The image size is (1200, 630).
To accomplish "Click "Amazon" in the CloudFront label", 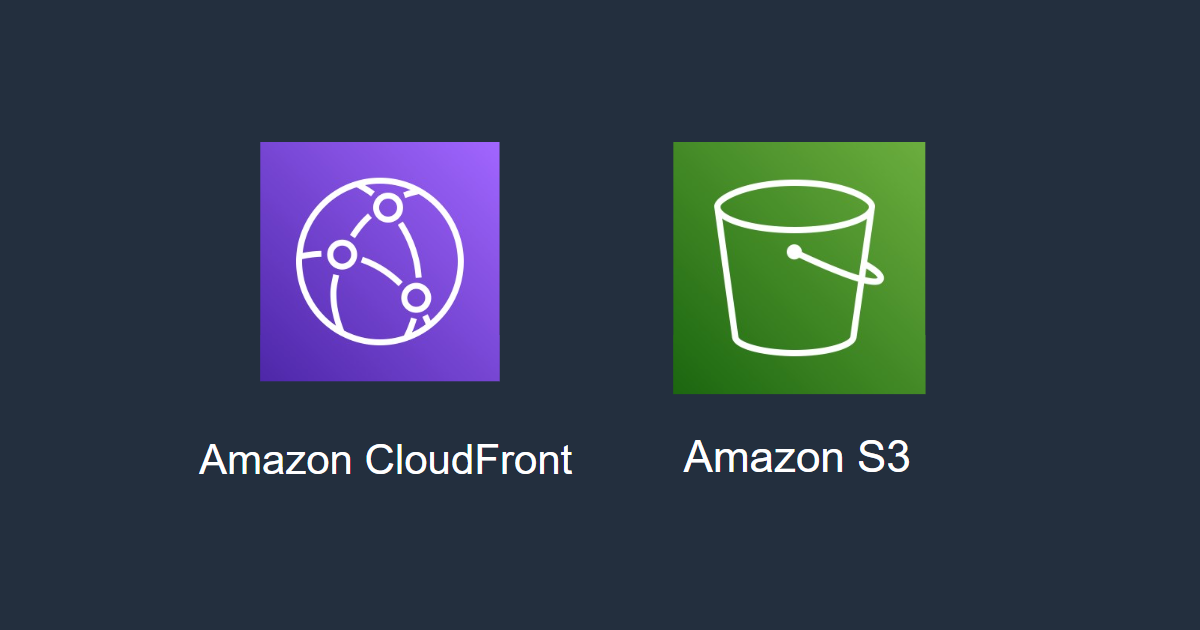I will [x=276, y=460].
